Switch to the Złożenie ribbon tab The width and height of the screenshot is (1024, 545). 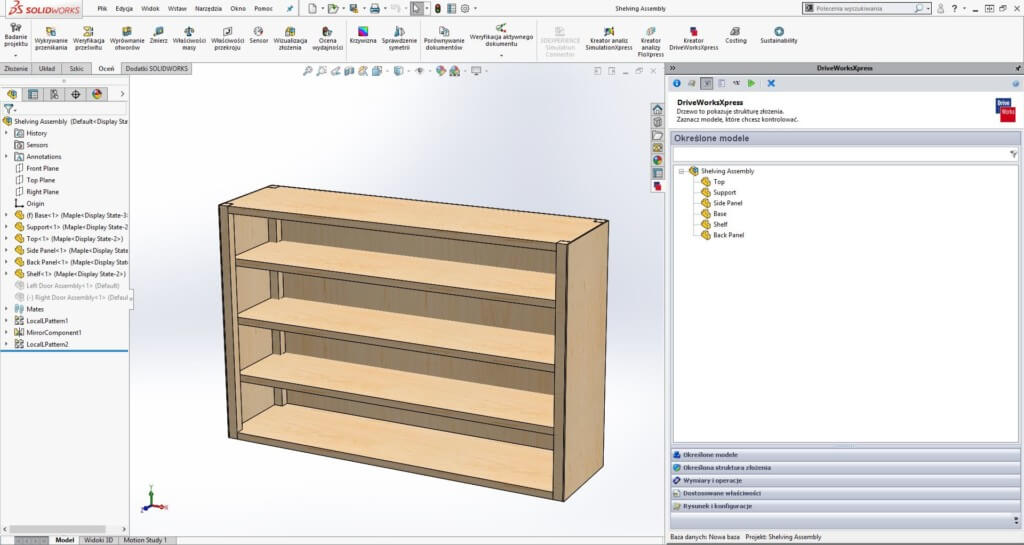point(16,69)
